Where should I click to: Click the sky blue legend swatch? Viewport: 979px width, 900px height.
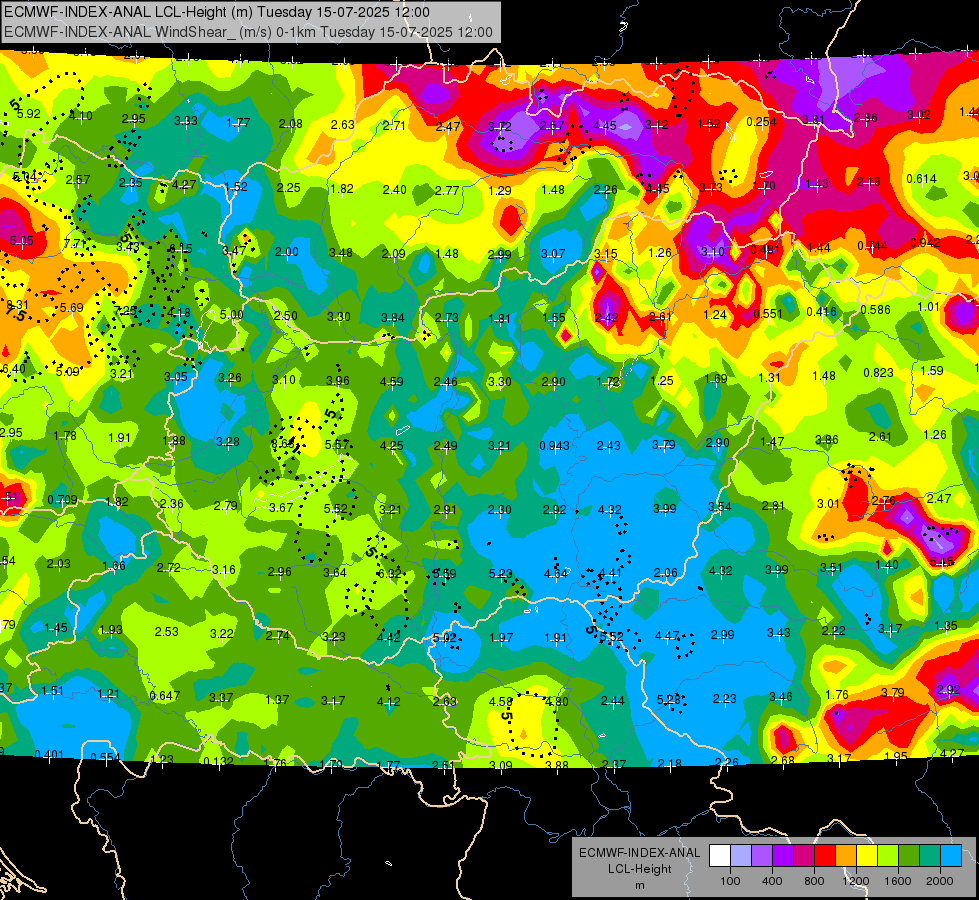pyautogui.click(x=950, y=856)
